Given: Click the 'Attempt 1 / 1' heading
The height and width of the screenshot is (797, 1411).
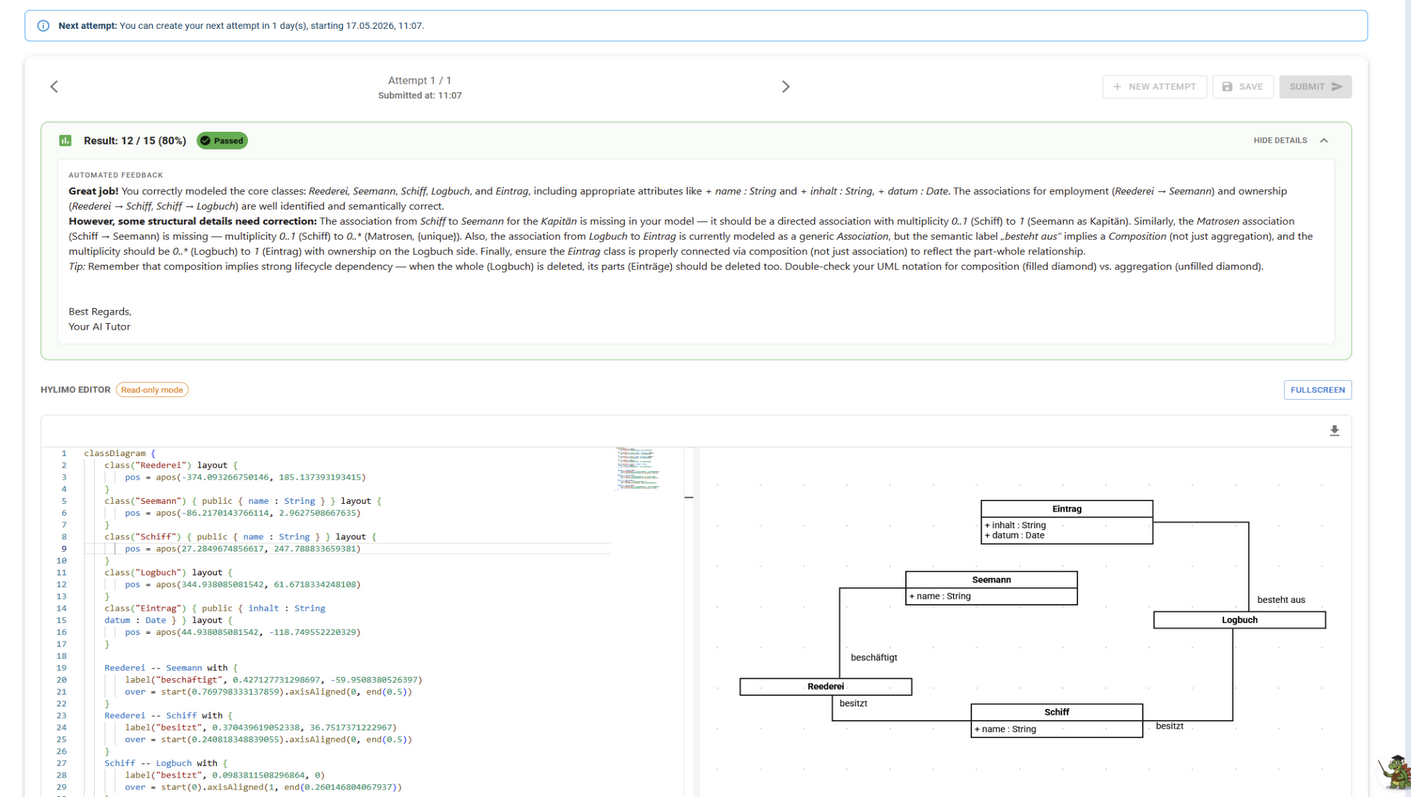Looking at the screenshot, I should [420, 80].
